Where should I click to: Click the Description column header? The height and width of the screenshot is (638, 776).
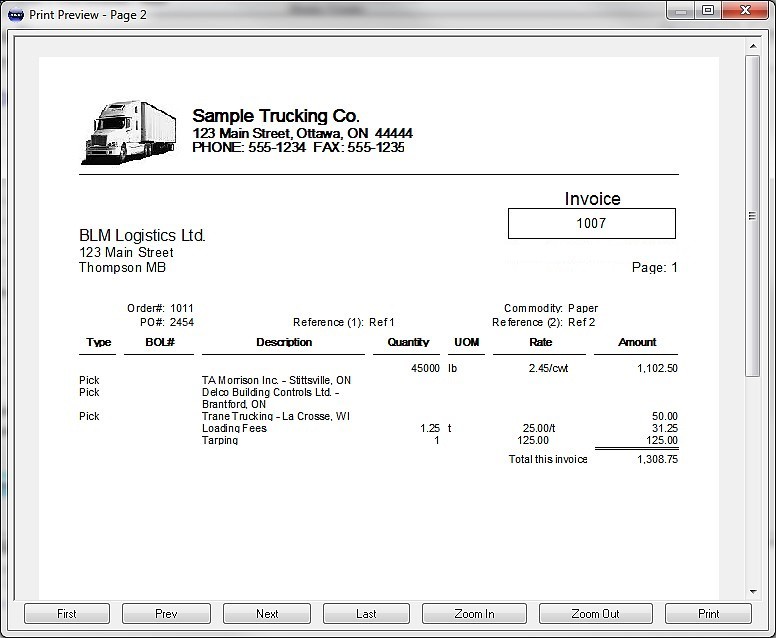point(284,342)
